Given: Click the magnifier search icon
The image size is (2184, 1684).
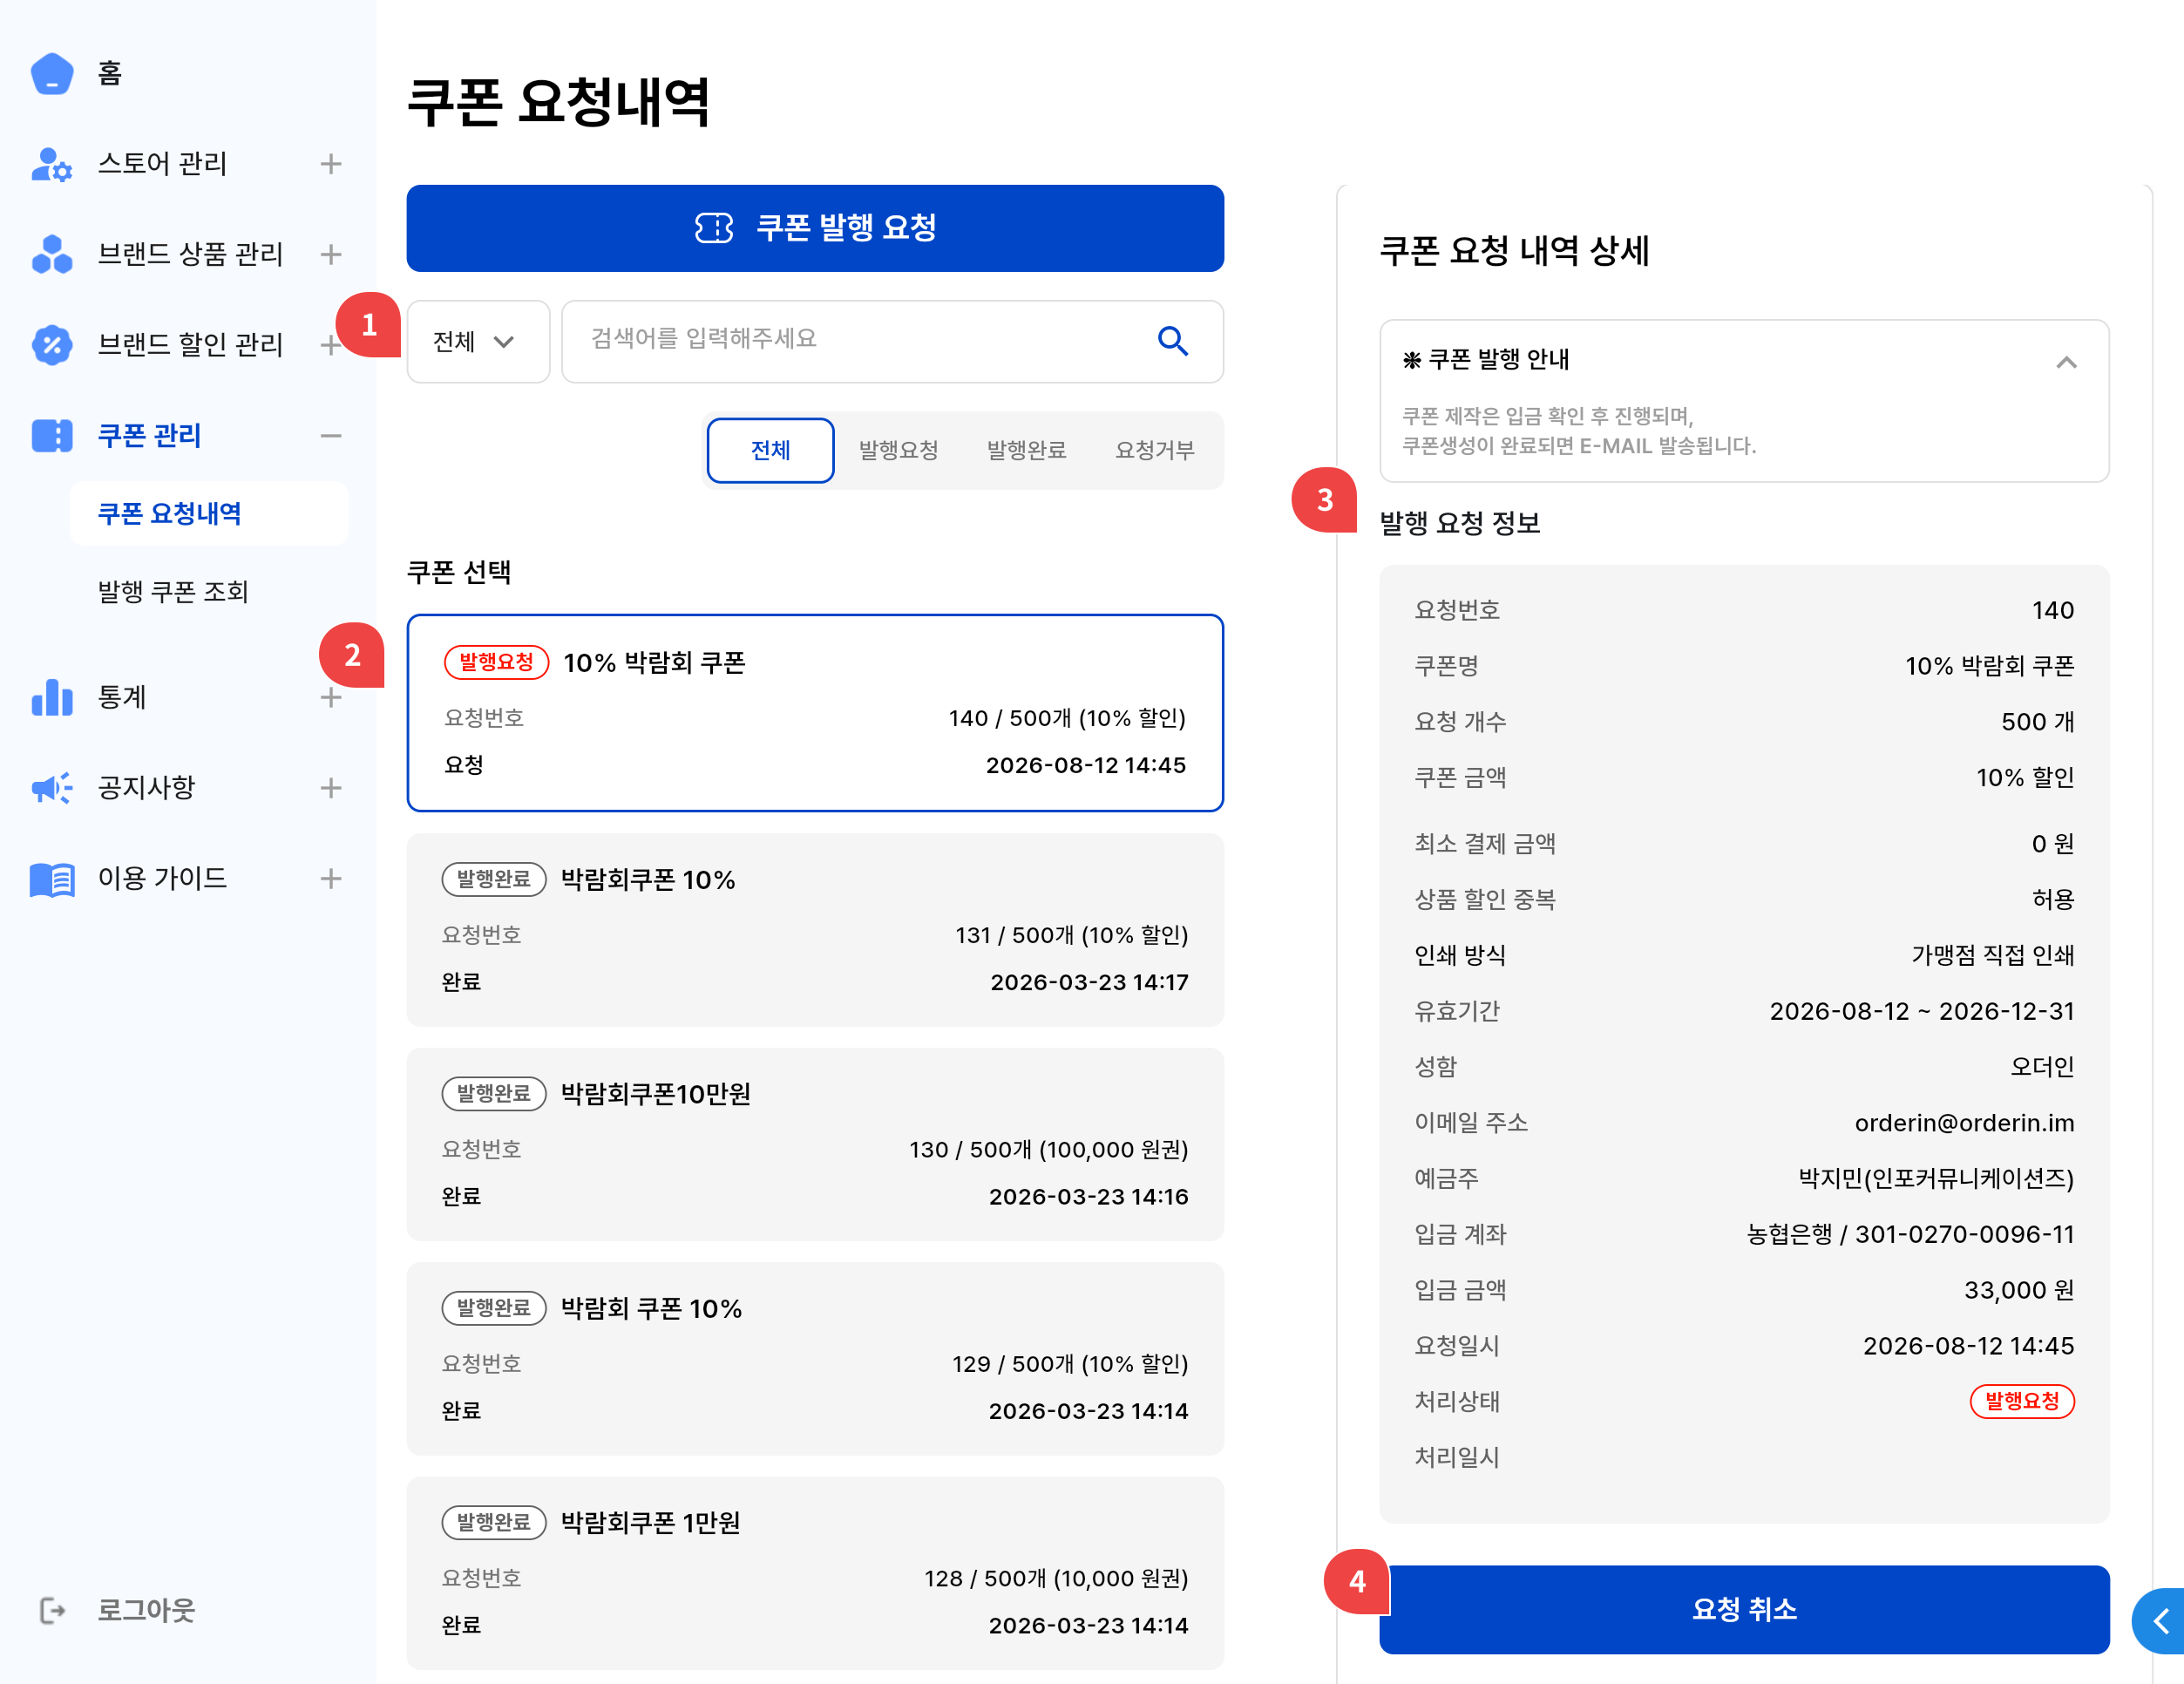Looking at the screenshot, I should (x=1172, y=341).
